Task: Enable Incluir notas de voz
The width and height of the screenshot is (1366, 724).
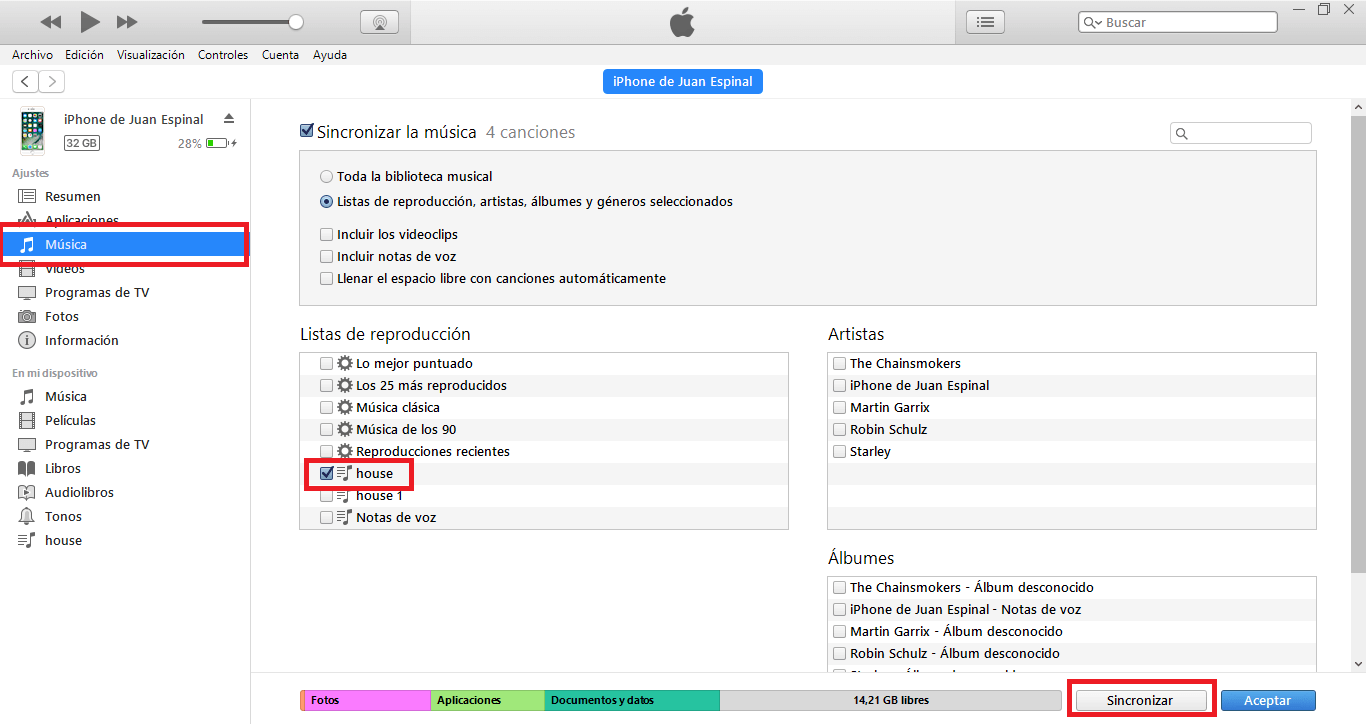Action: (x=327, y=256)
